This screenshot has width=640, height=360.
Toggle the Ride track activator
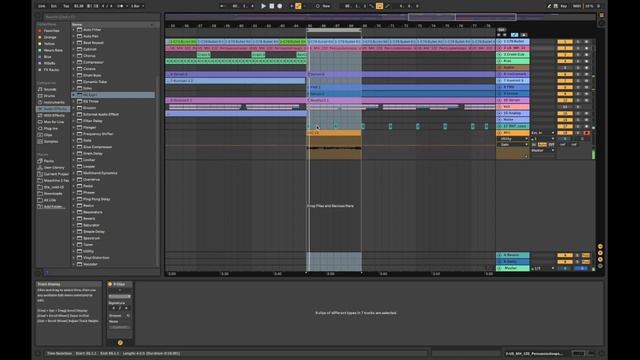(565, 61)
